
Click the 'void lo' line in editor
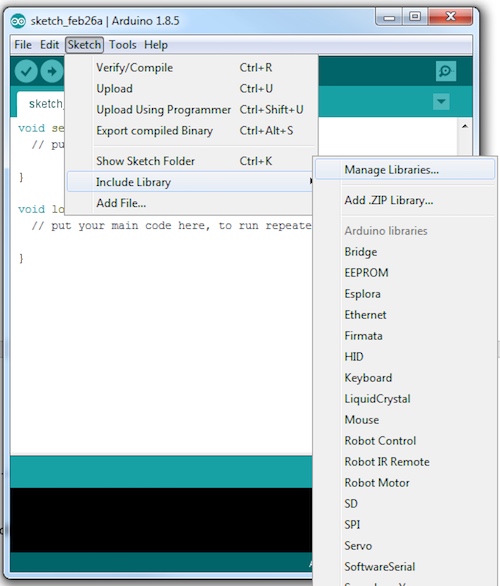(41, 209)
